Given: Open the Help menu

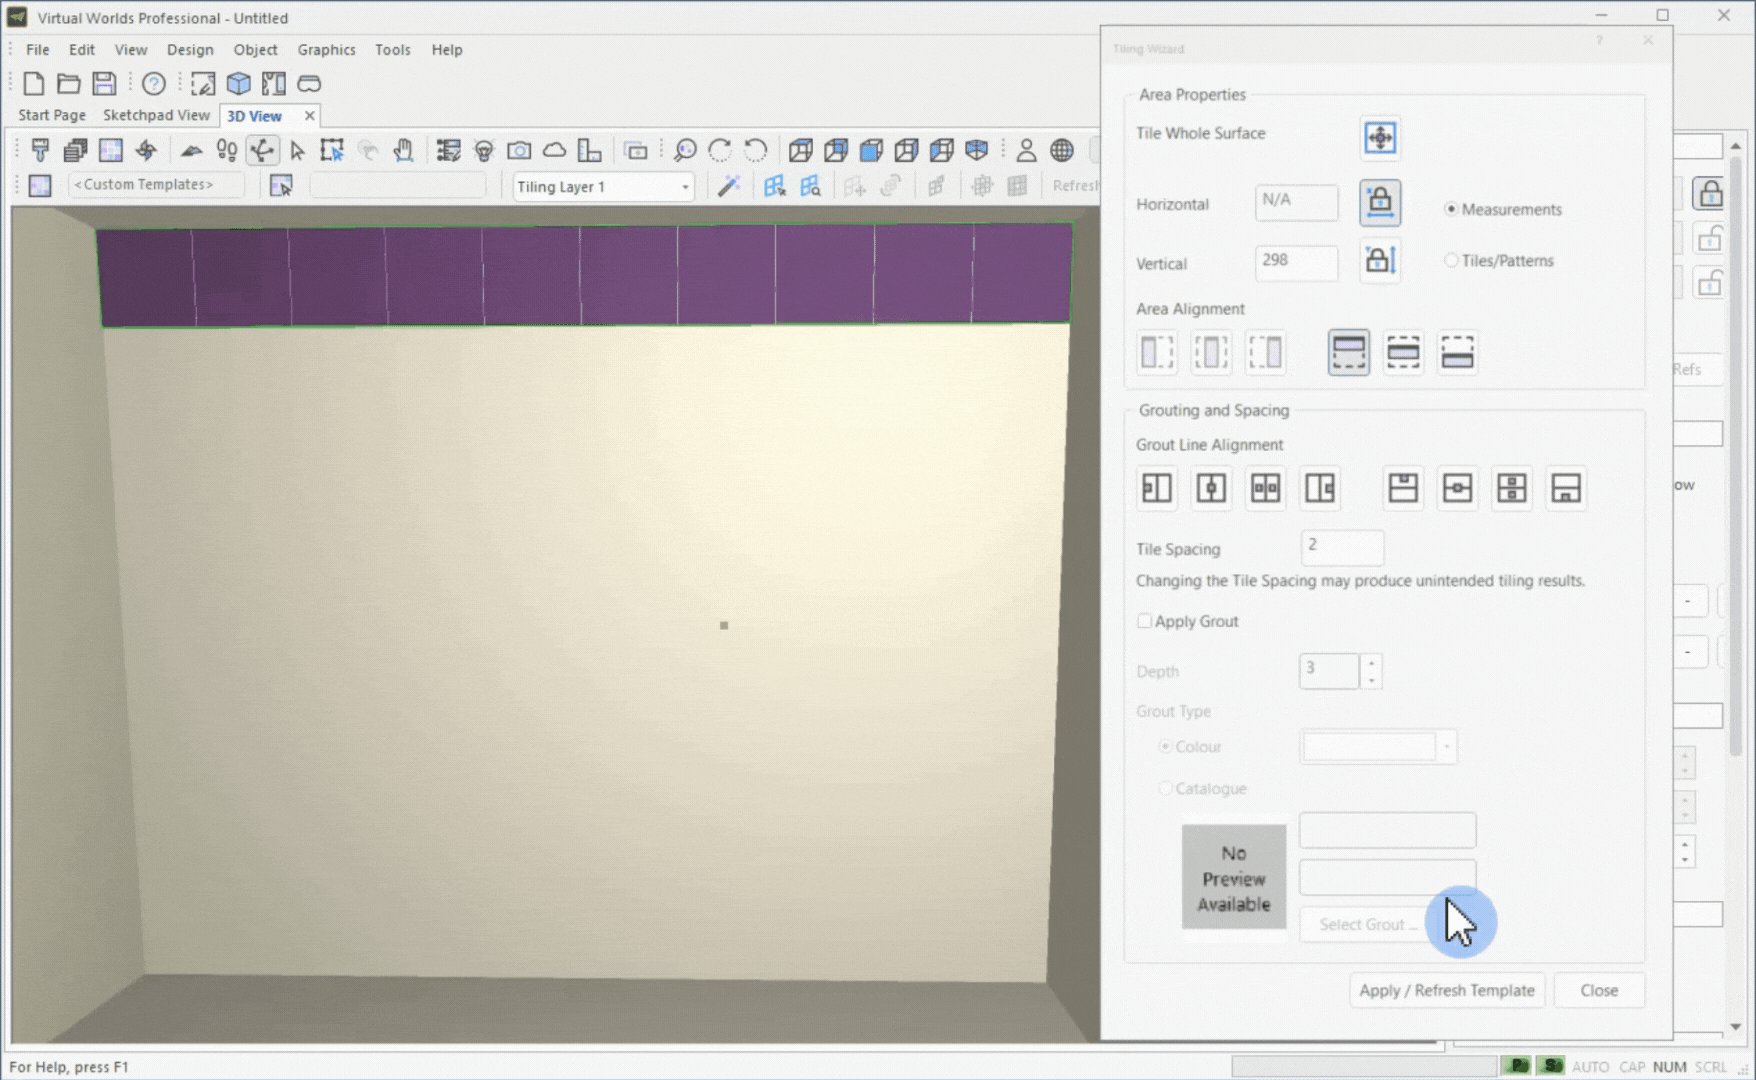Looking at the screenshot, I should pos(447,49).
